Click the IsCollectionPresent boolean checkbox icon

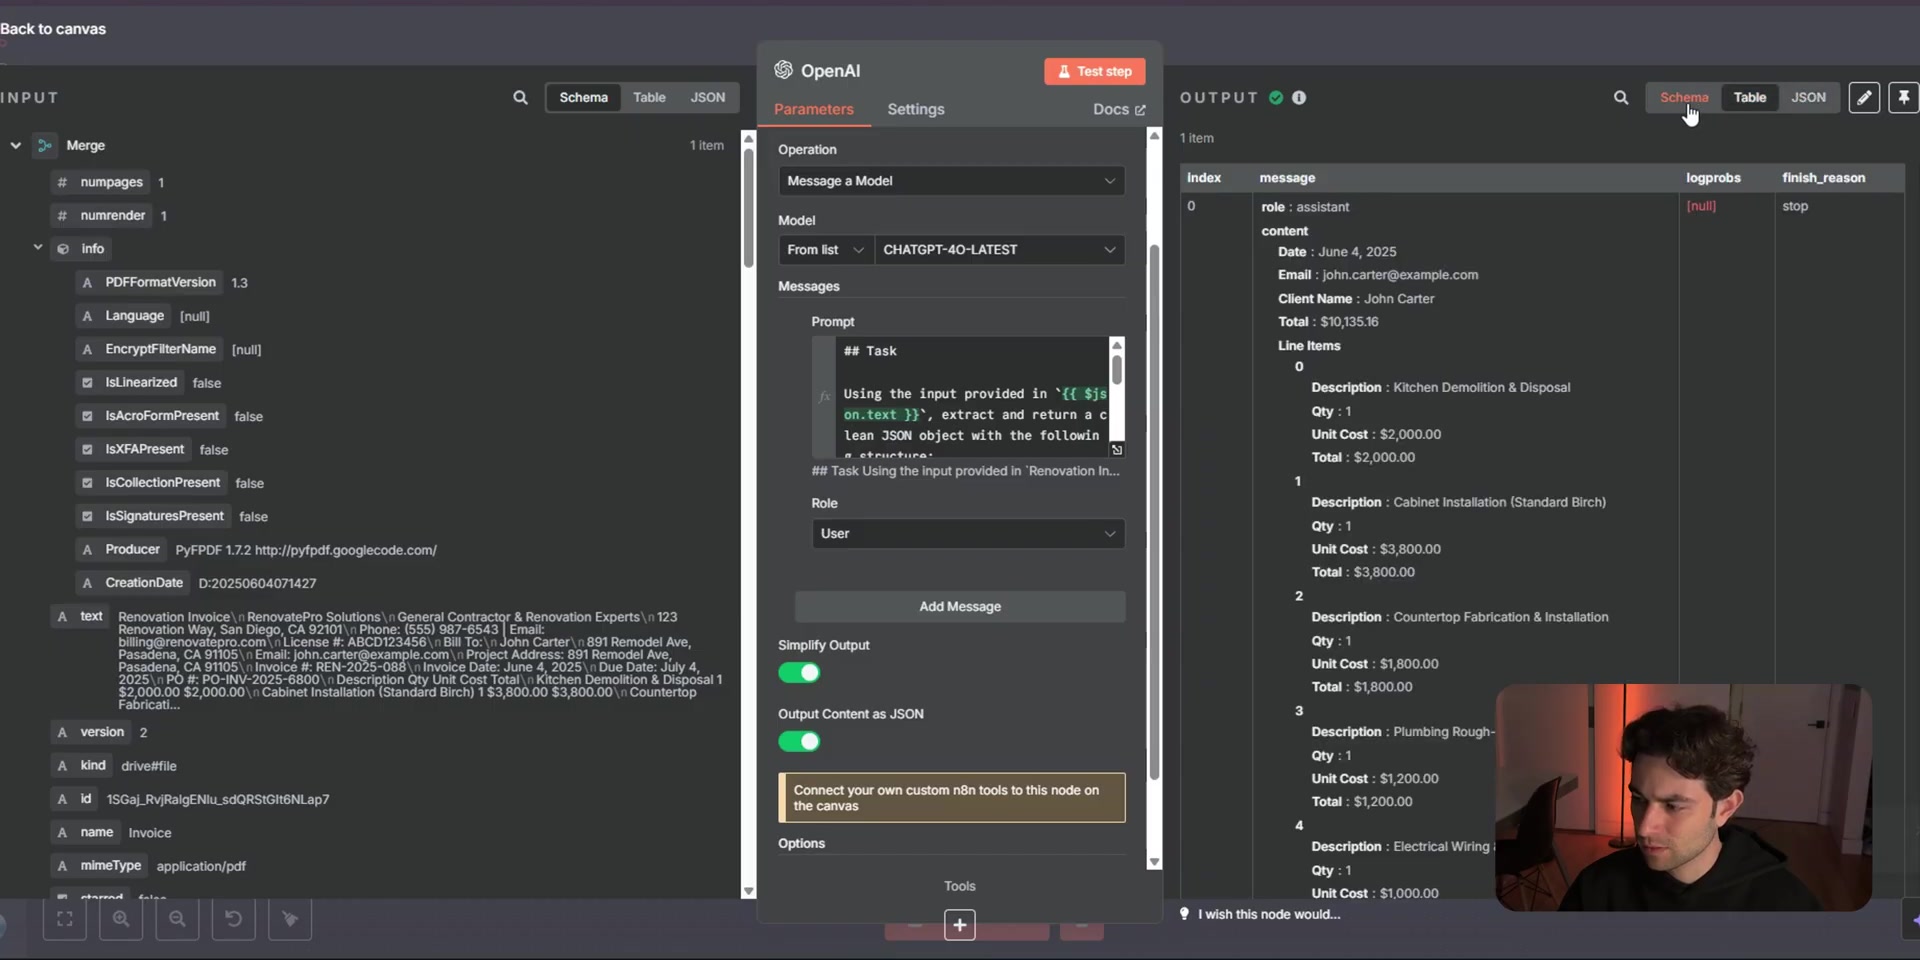[87, 483]
